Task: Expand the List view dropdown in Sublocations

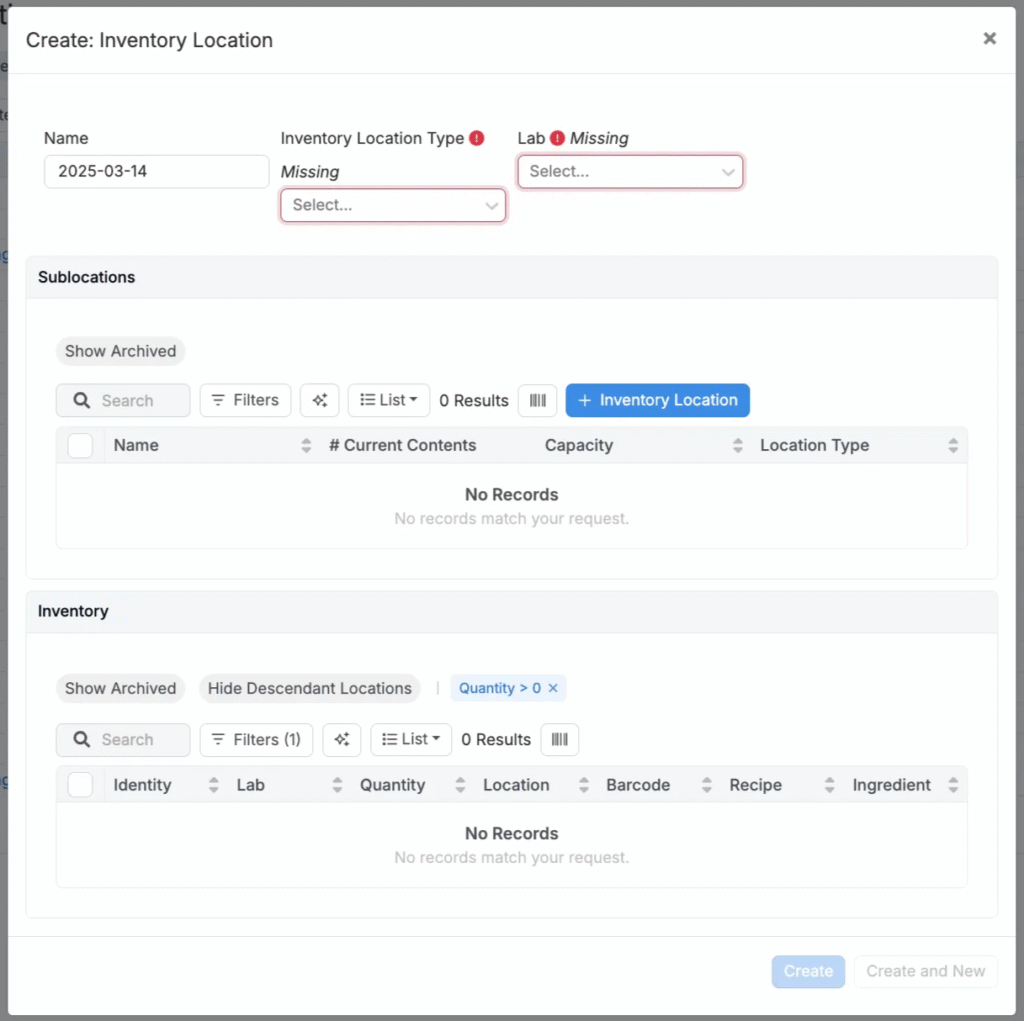Action: click(x=389, y=400)
